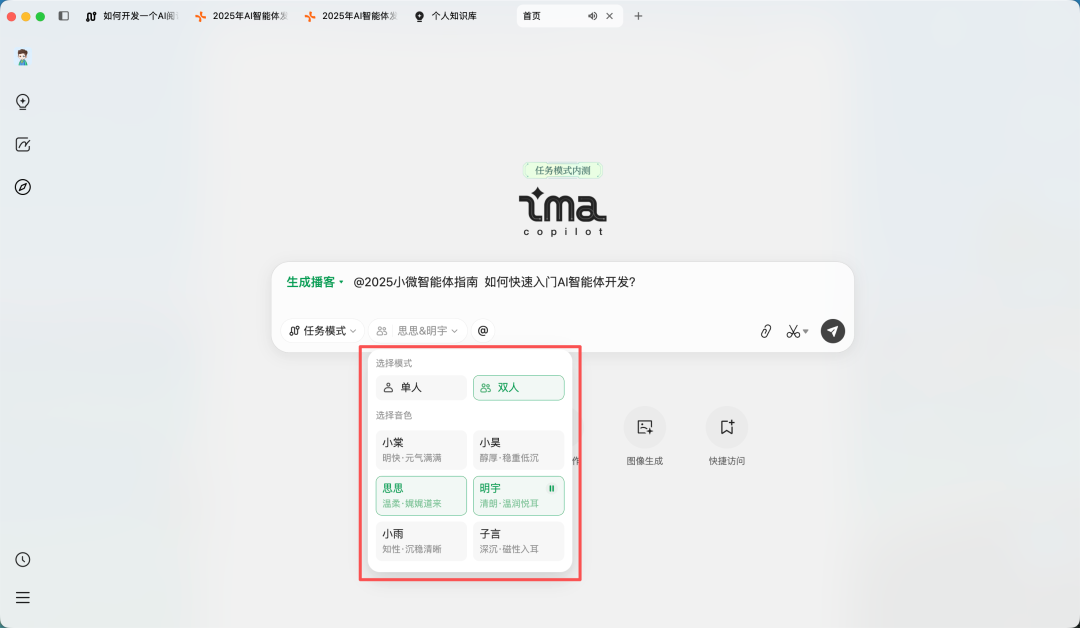Click the @ mention icon in the toolbar
The image size is (1080, 628).
click(x=482, y=329)
